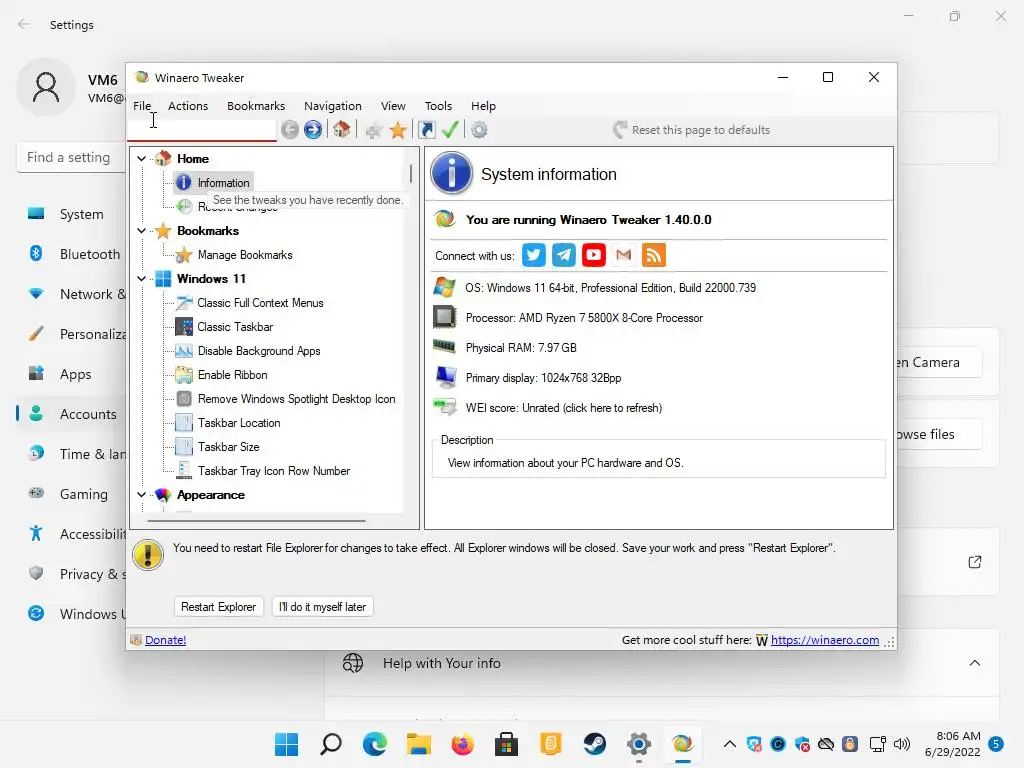
Task: Open the File menu
Action: 142,106
